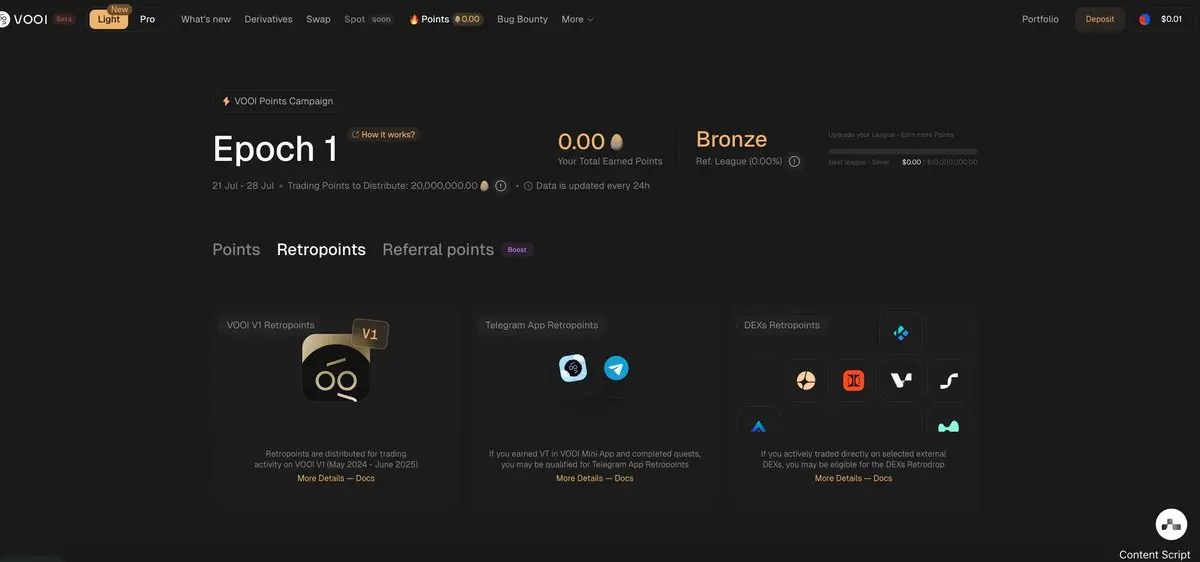Open the Referral points tab

pos(438,250)
